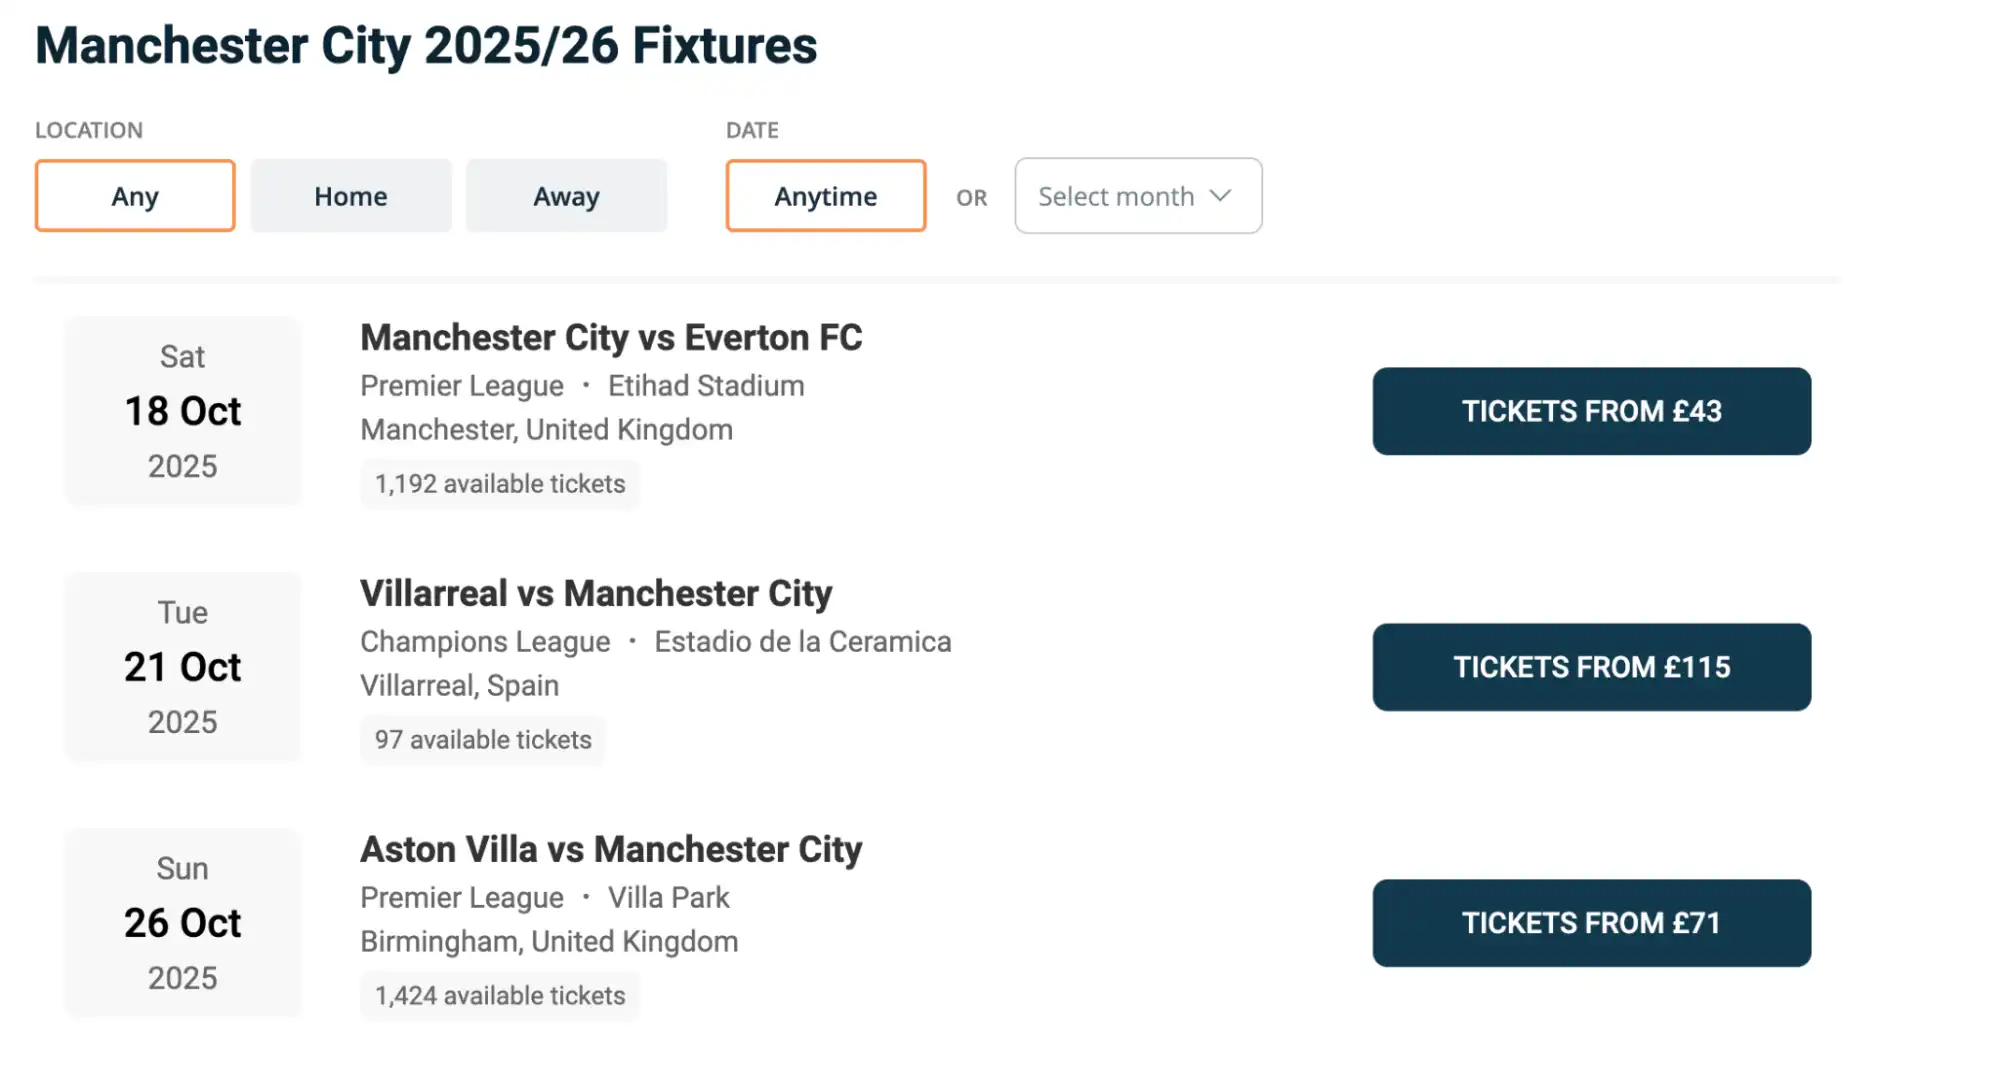Image resolution: width=1999 pixels, height=1074 pixels.
Task: Open tickets for Manchester City vs Everton FC
Action: point(1591,411)
